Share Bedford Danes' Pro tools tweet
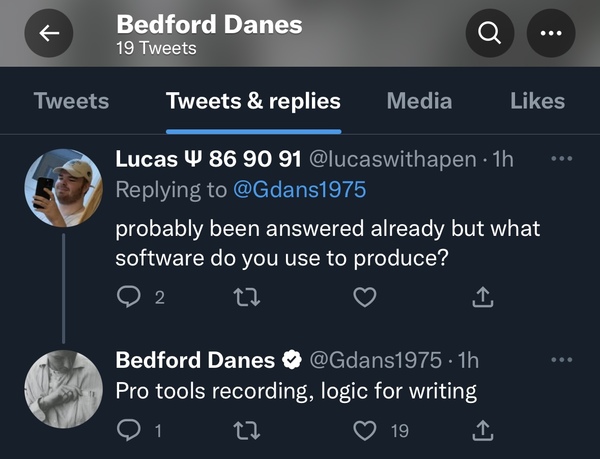This screenshot has height=459, width=600. (x=483, y=430)
